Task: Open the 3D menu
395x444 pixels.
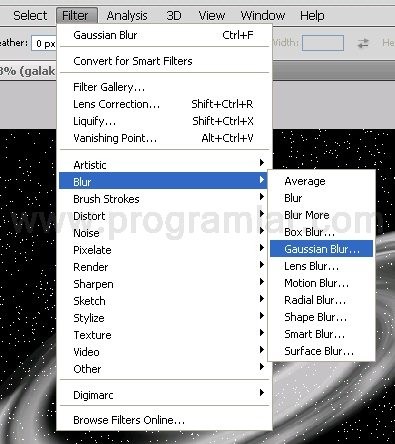Action: tap(174, 16)
